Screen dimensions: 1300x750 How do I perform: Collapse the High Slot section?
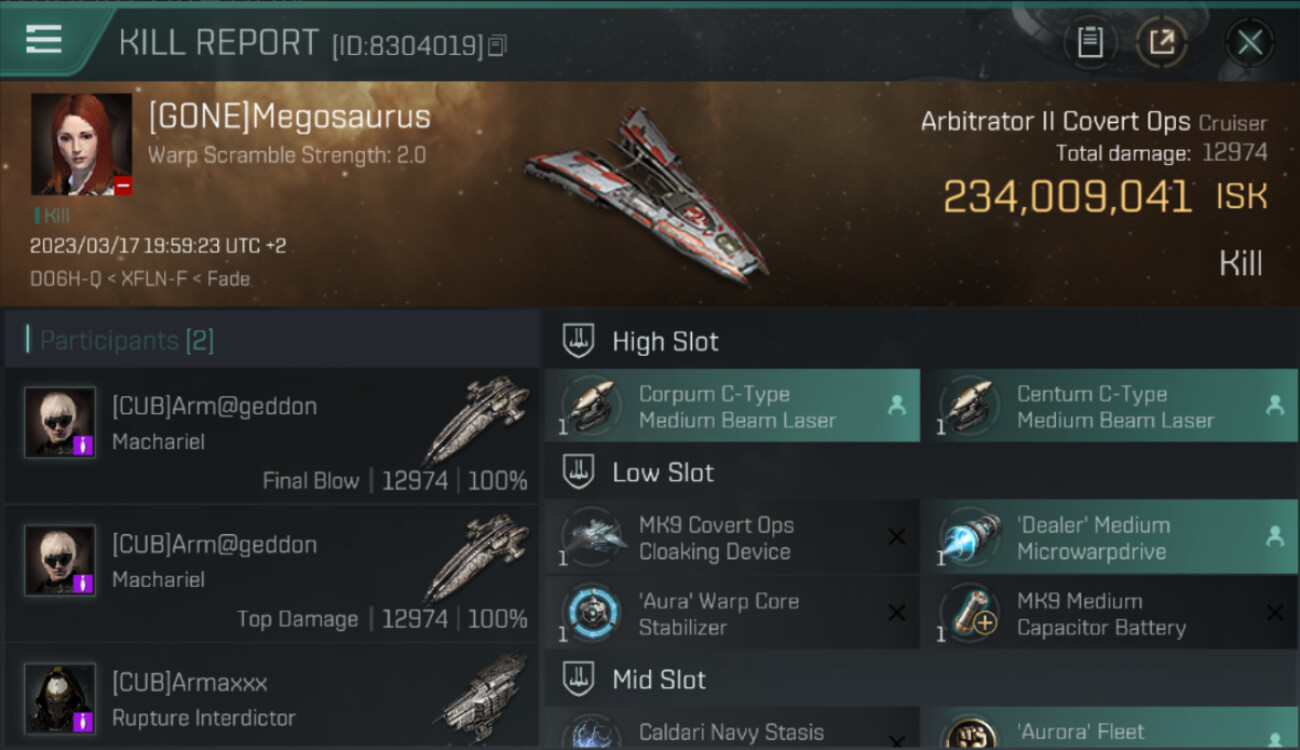pos(579,341)
